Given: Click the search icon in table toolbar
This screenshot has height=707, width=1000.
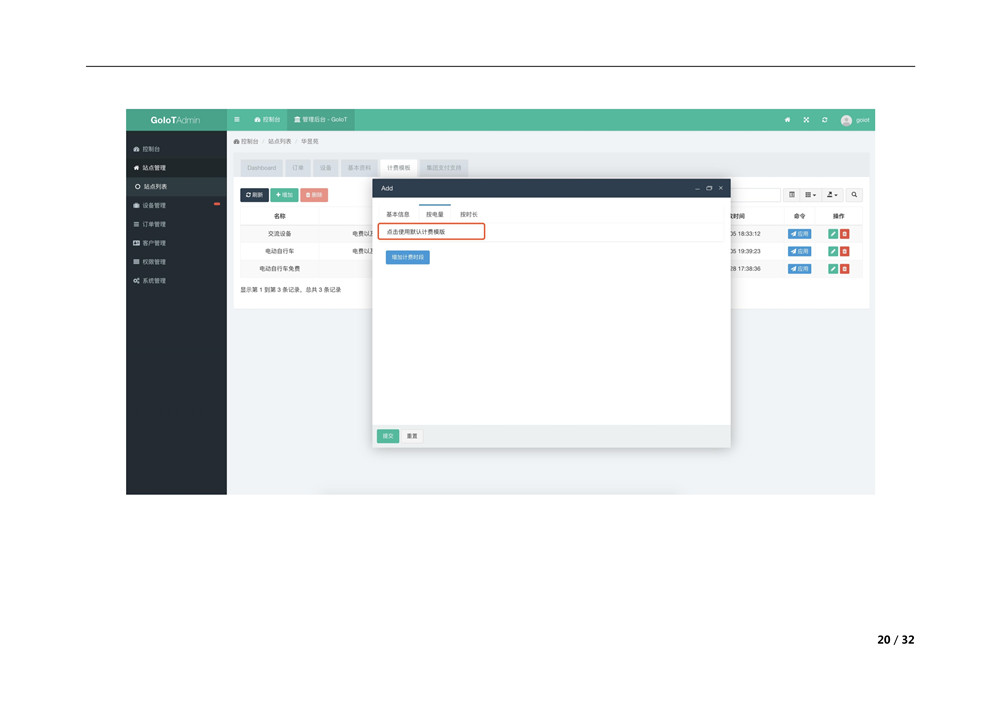Looking at the screenshot, I should [854, 195].
